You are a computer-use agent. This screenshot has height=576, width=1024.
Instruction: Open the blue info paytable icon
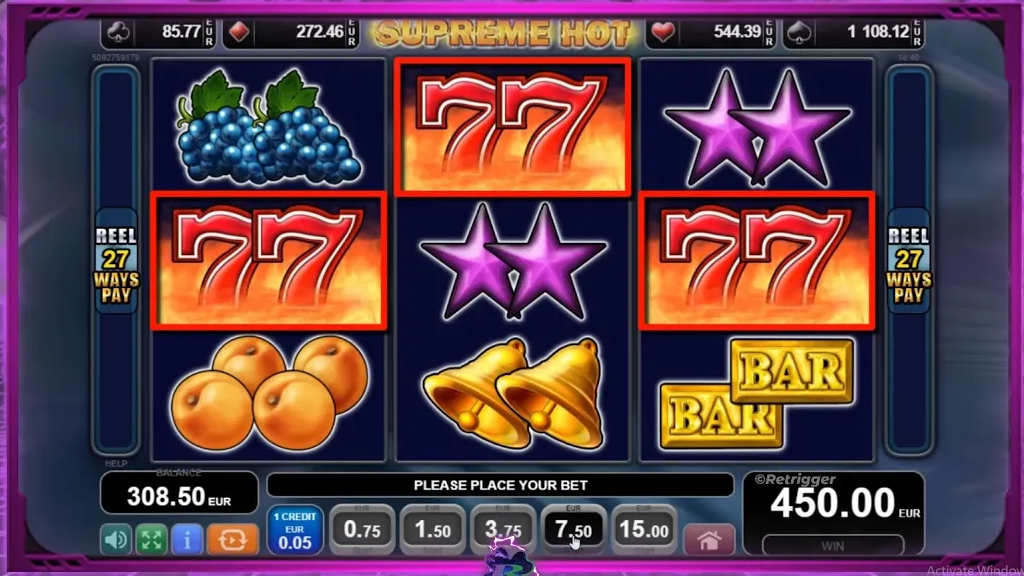point(187,539)
